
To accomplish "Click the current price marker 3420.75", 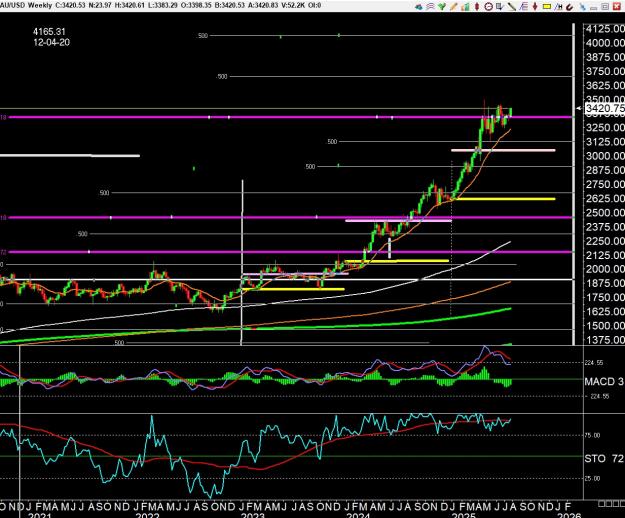I will pyautogui.click(x=604, y=108).
